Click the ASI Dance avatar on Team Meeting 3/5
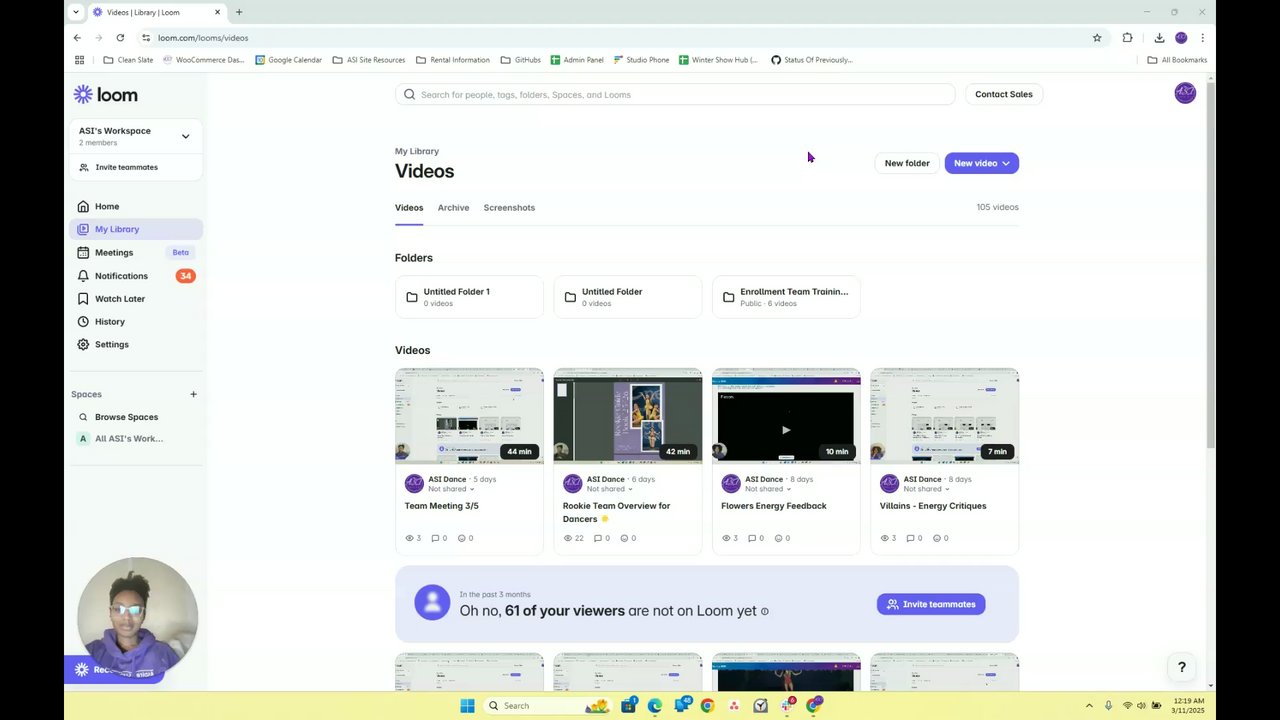1280x720 pixels. 414,484
